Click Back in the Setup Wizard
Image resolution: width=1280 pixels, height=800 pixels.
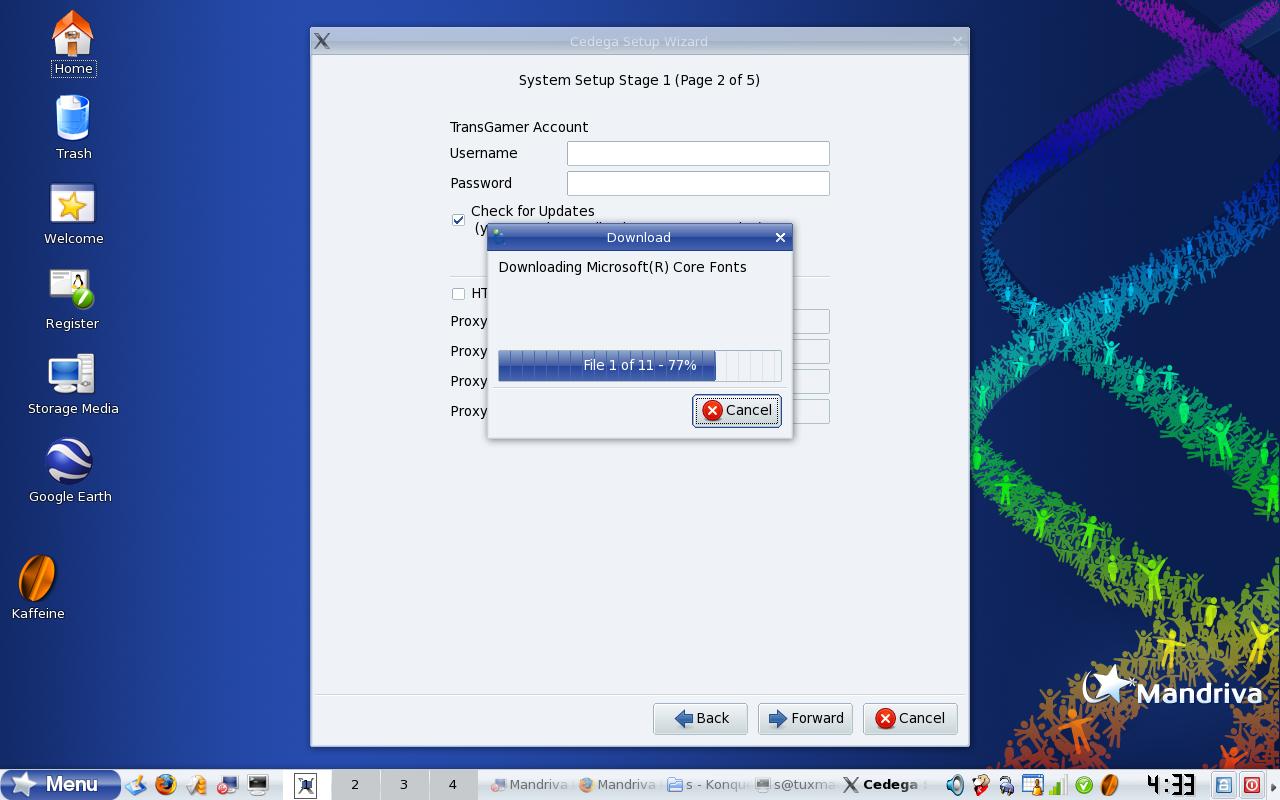(700, 718)
